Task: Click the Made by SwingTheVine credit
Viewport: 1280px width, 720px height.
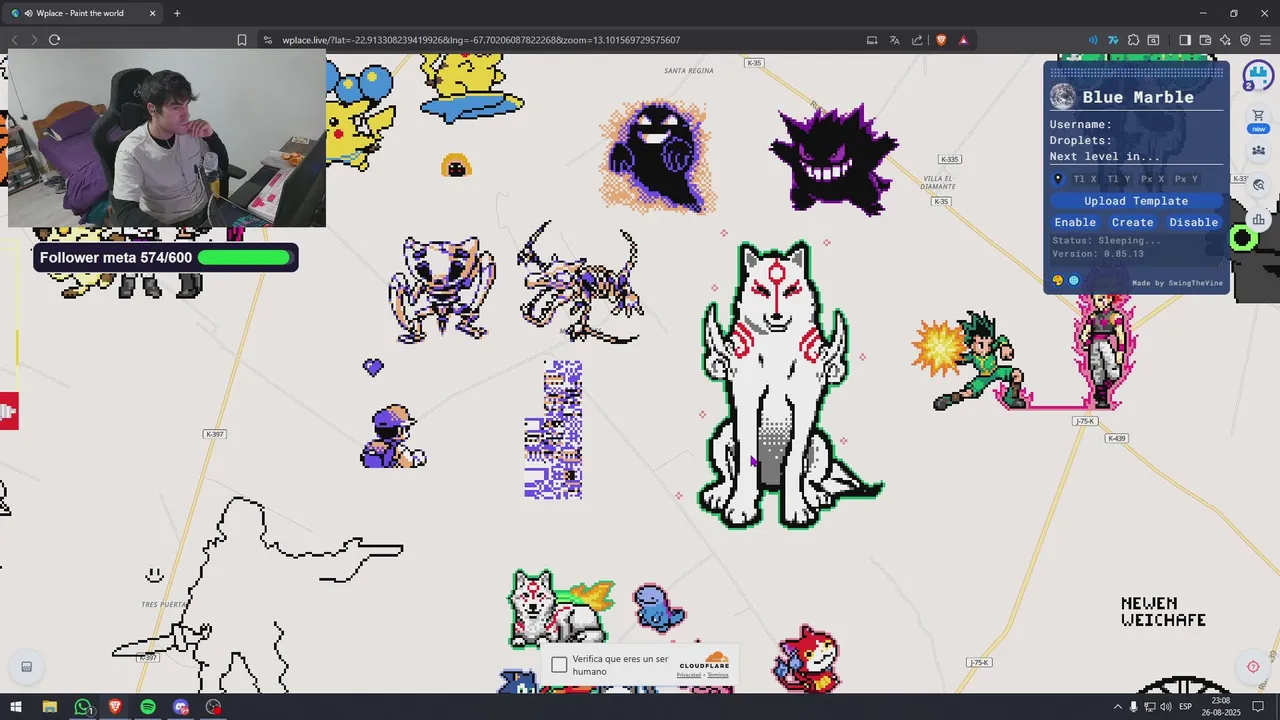Action: (1177, 283)
